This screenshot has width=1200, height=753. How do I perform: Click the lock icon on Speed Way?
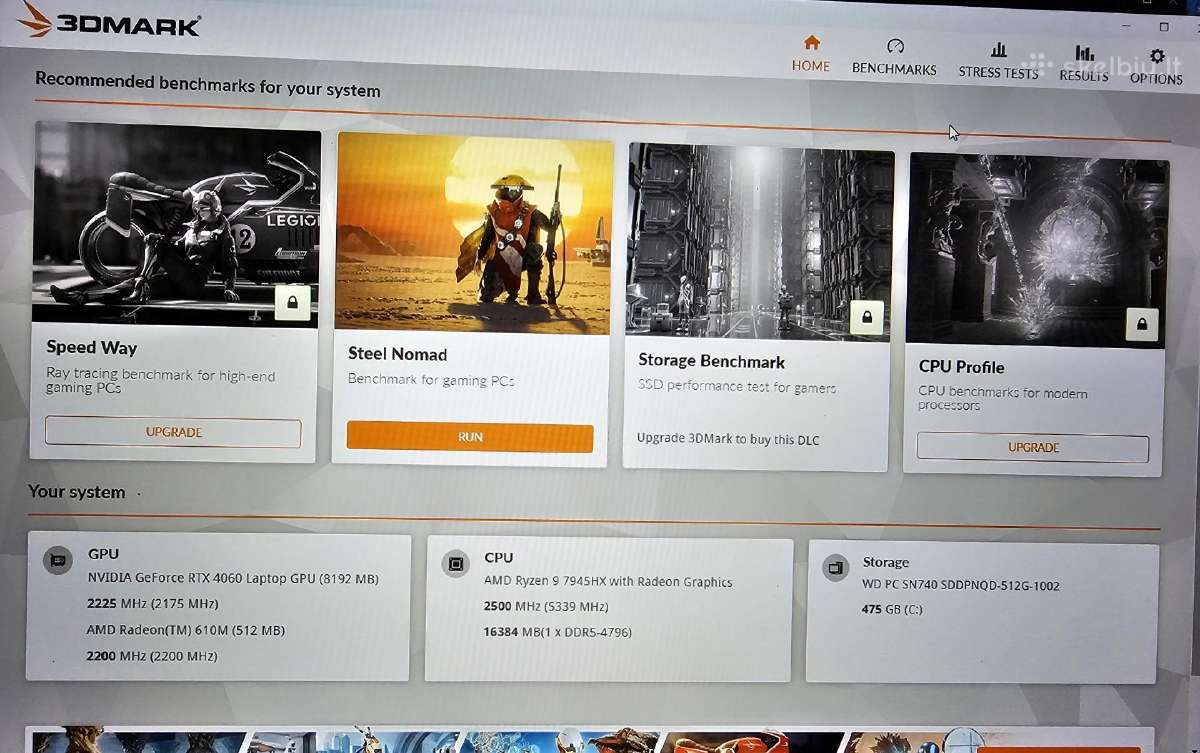click(x=293, y=302)
